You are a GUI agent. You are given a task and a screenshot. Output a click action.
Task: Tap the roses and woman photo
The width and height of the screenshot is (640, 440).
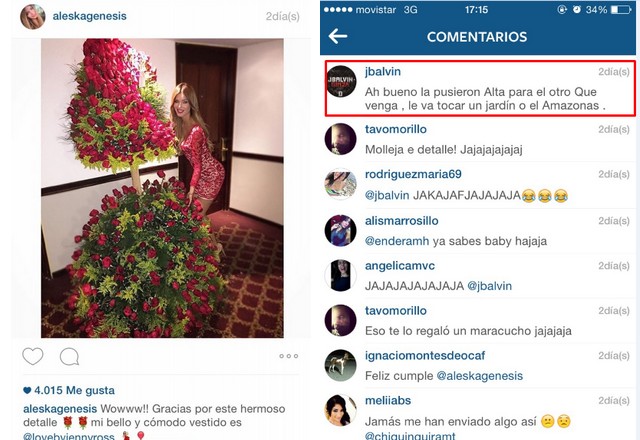point(162,188)
